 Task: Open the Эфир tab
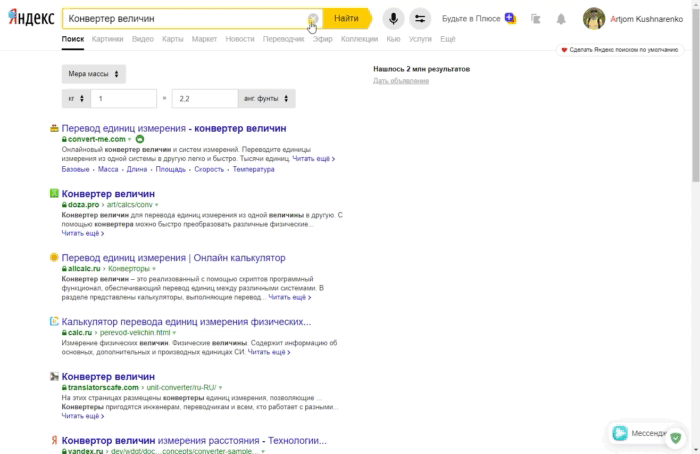(x=322, y=39)
